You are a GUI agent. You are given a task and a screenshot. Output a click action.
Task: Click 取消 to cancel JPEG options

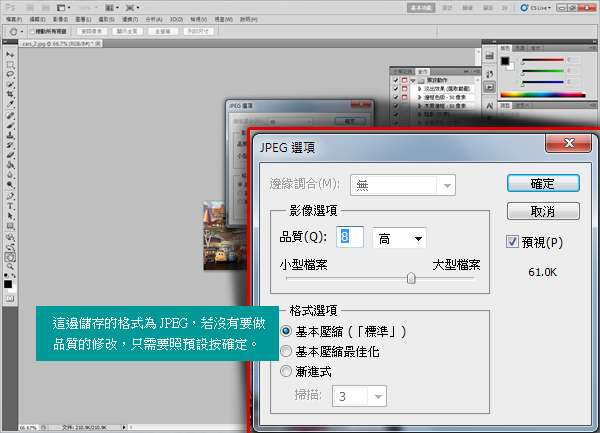coord(543,211)
